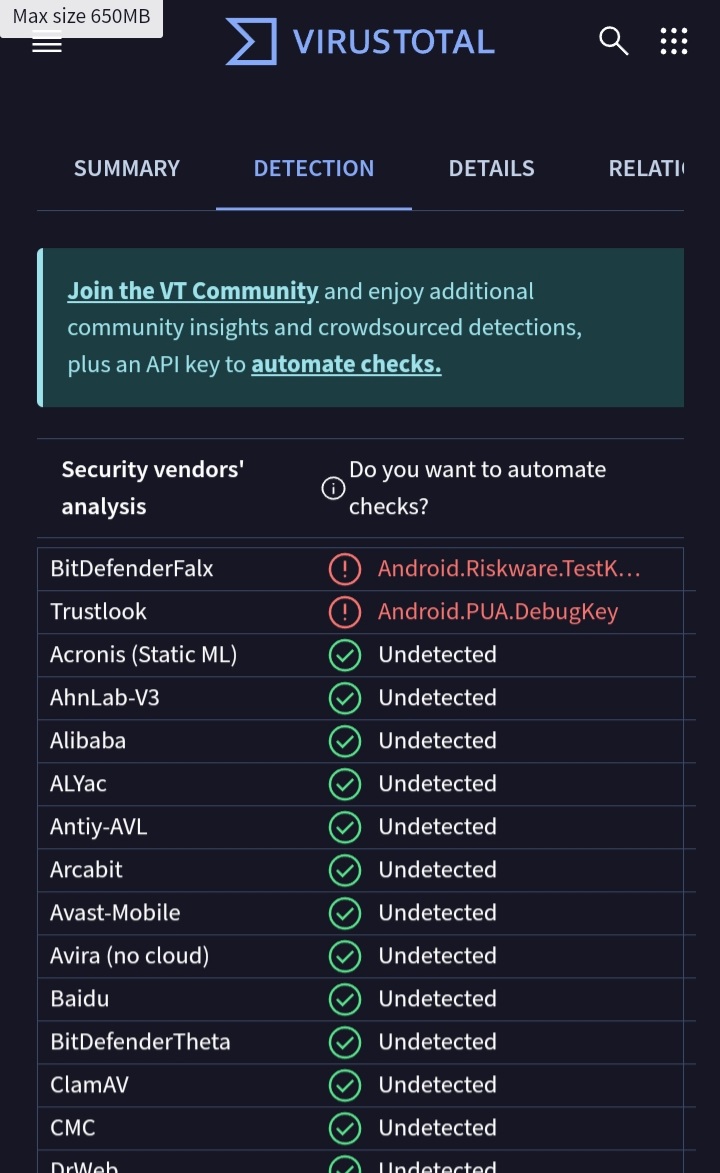The image size is (720, 1173).
Task: Open the hamburger navigation menu
Action: [x=46, y=44]
